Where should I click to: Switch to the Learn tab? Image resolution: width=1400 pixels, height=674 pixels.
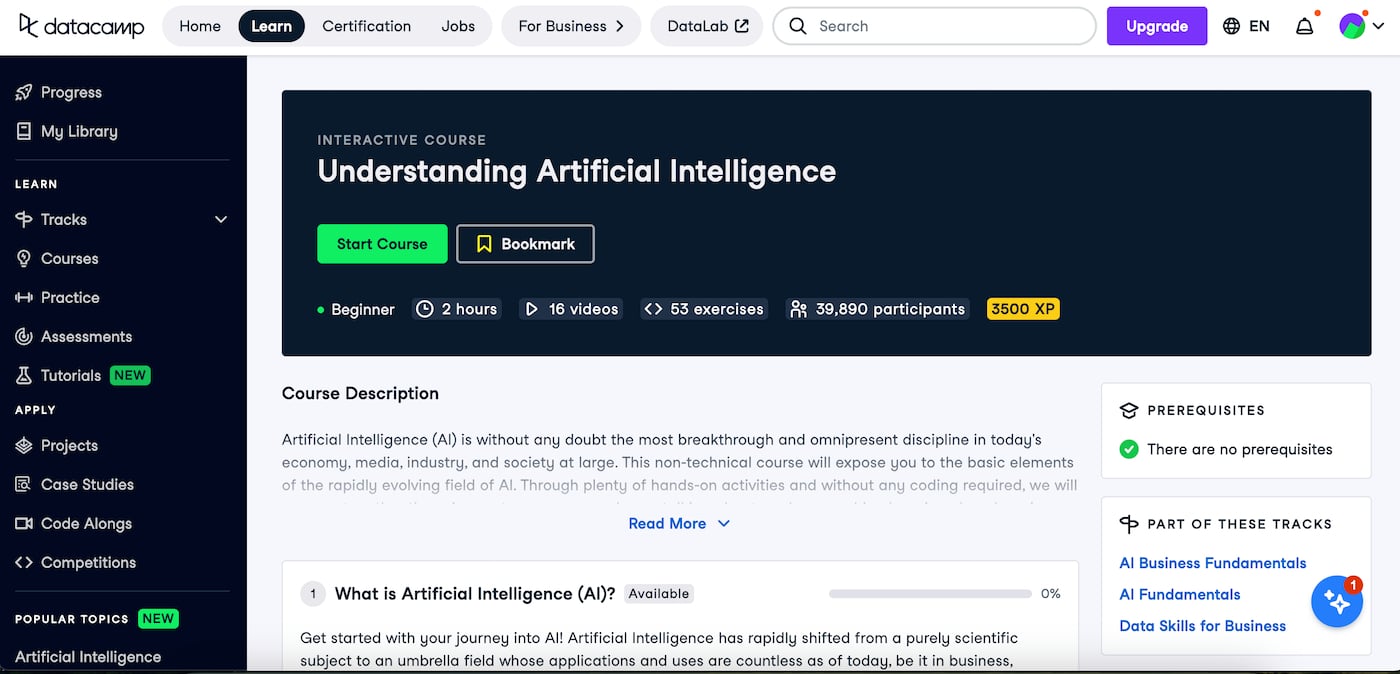271,26
